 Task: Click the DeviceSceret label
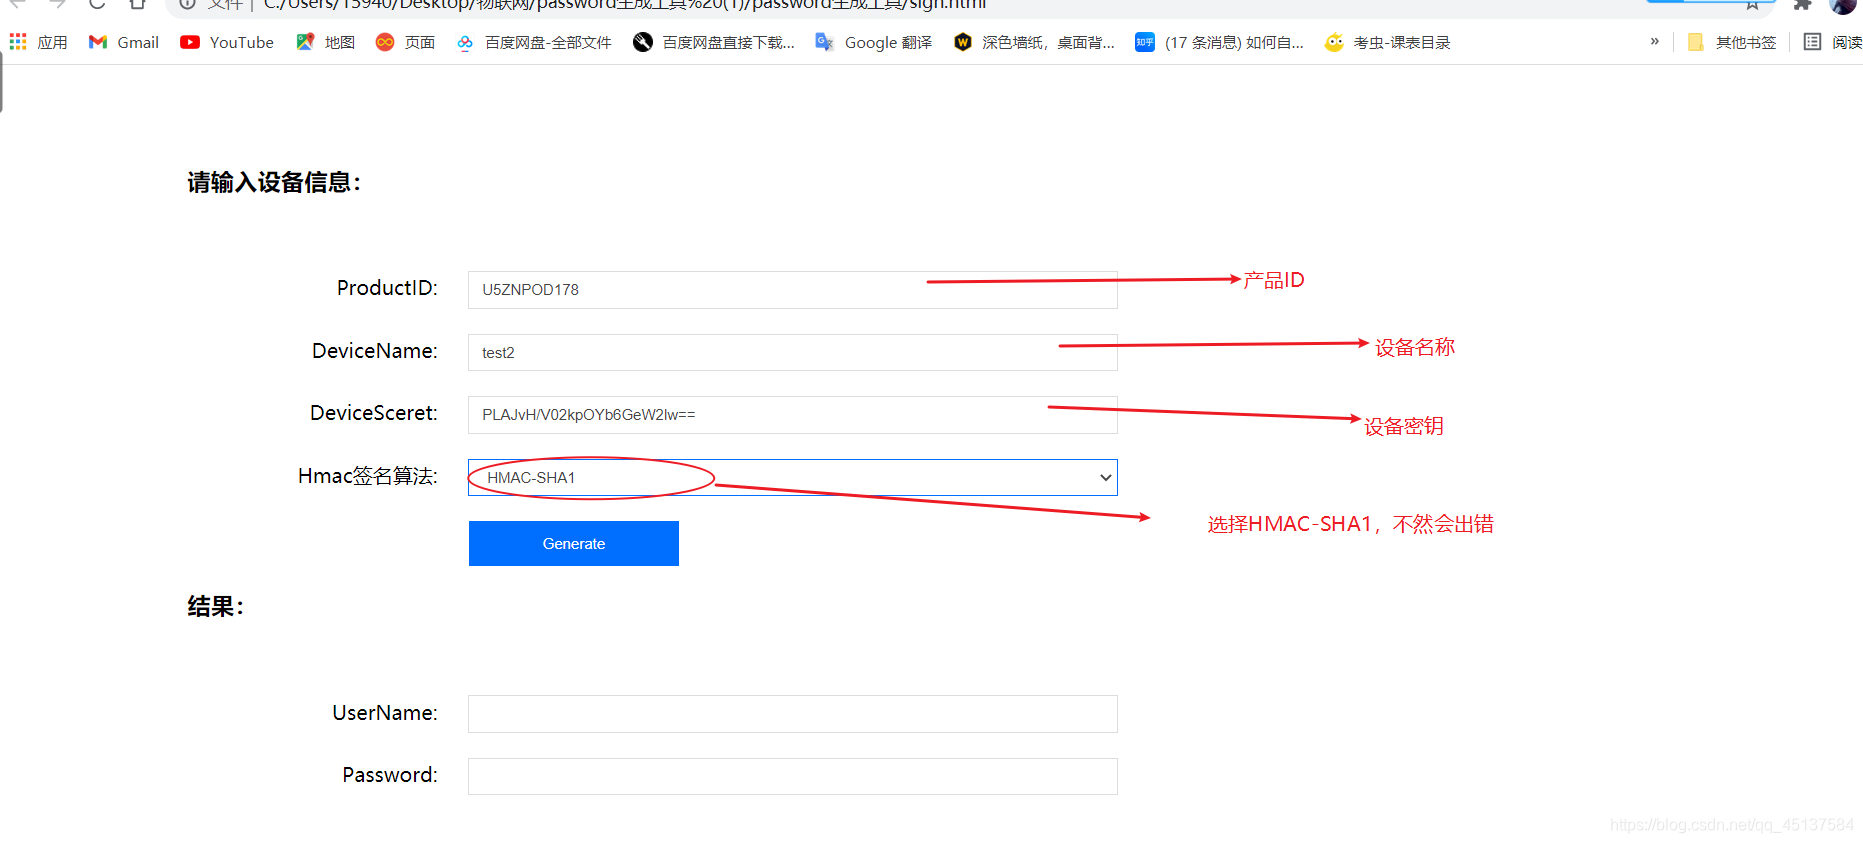tap(374, 413)
